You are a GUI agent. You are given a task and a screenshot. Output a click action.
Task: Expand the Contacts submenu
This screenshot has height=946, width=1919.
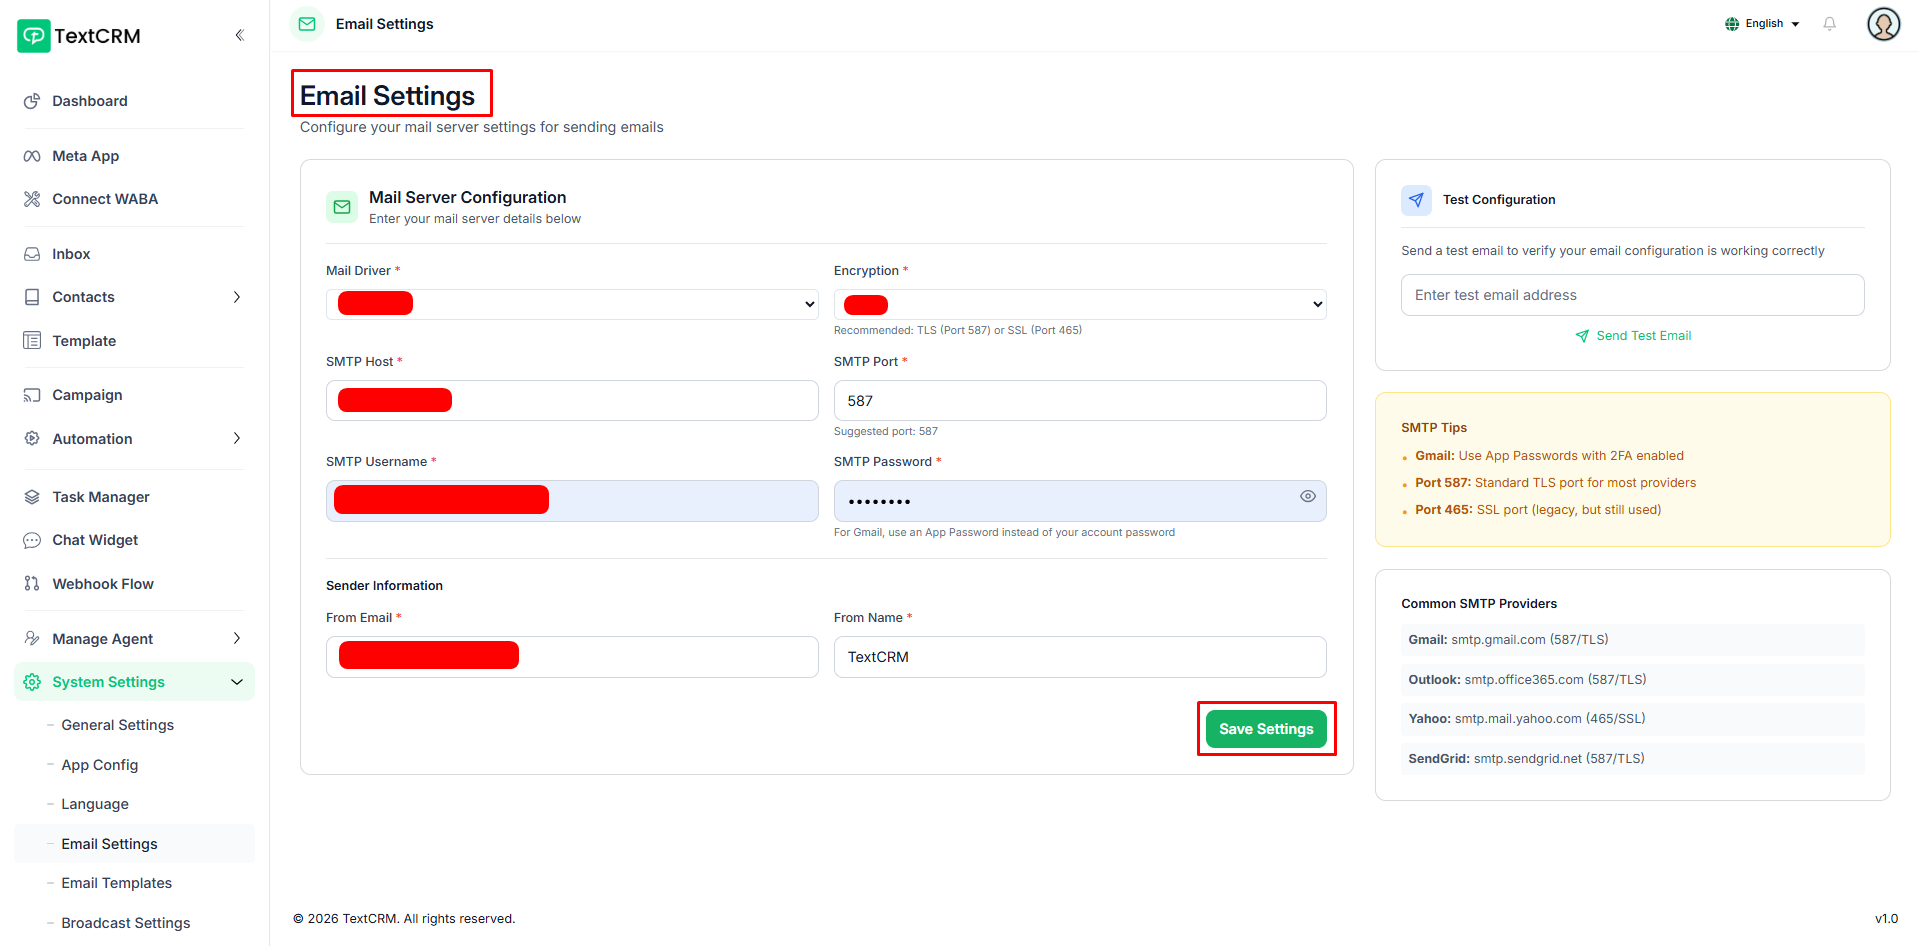(x=236, y=297)
